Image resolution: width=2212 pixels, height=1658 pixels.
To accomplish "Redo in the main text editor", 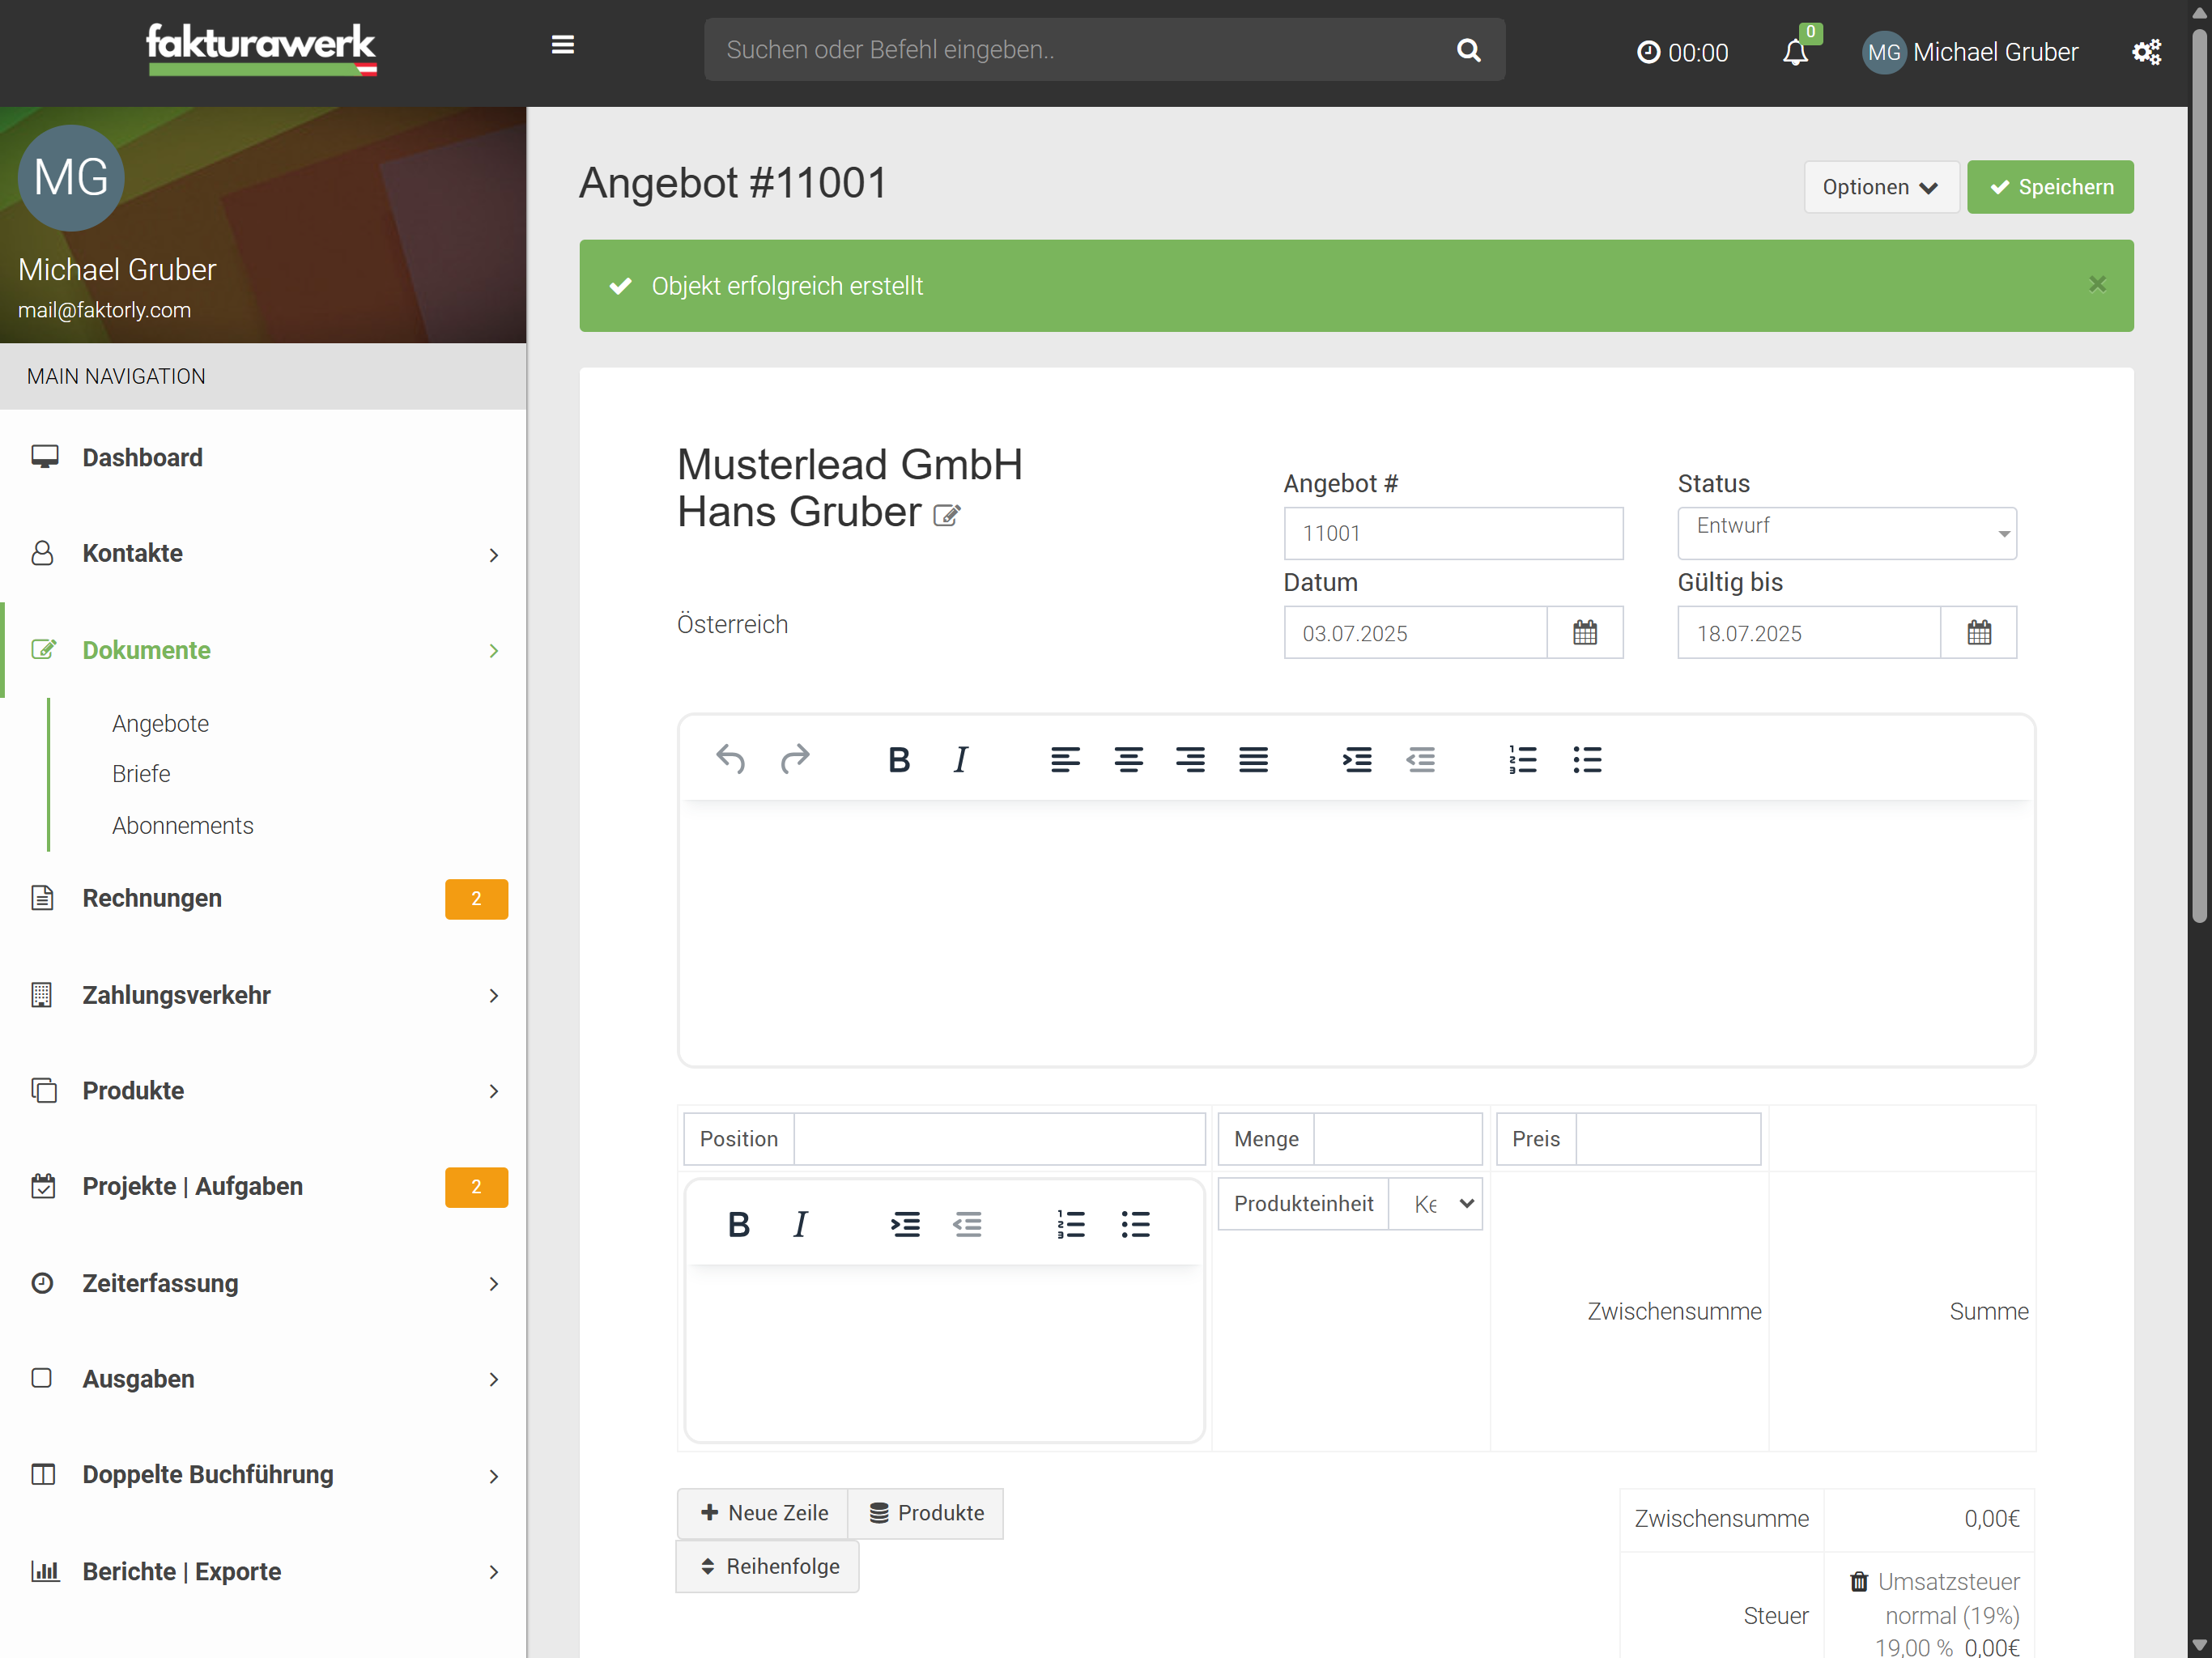I will click(795, 760).
